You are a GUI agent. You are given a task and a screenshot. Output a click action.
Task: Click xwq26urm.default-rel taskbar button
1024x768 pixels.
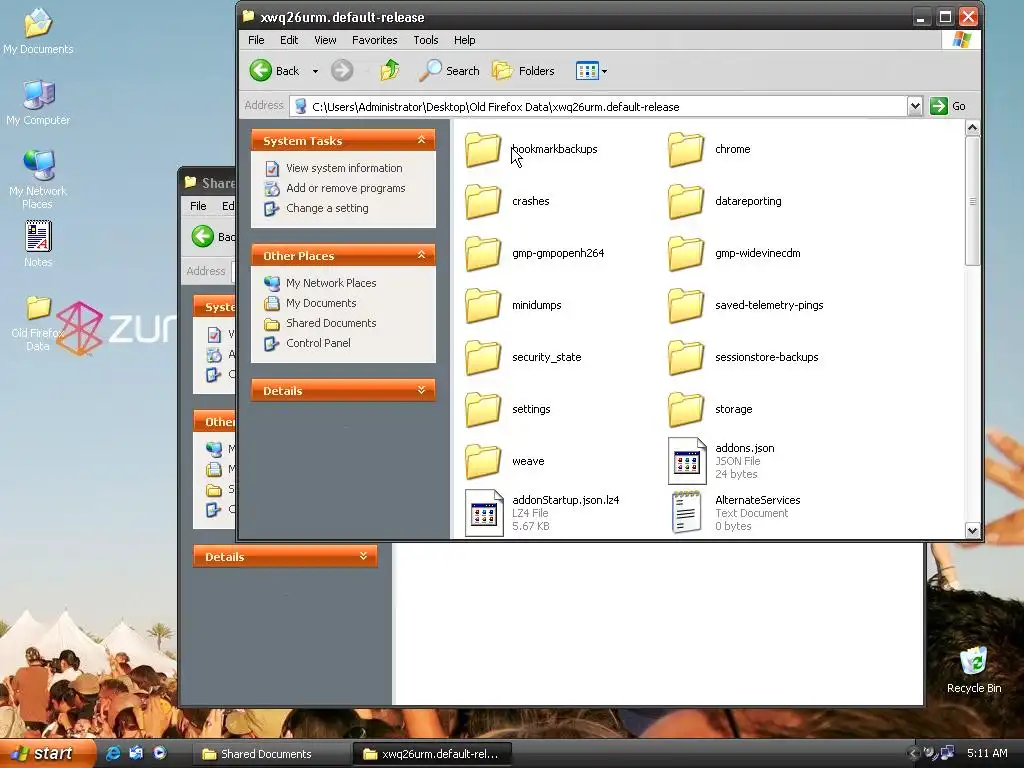pos(432,754)
